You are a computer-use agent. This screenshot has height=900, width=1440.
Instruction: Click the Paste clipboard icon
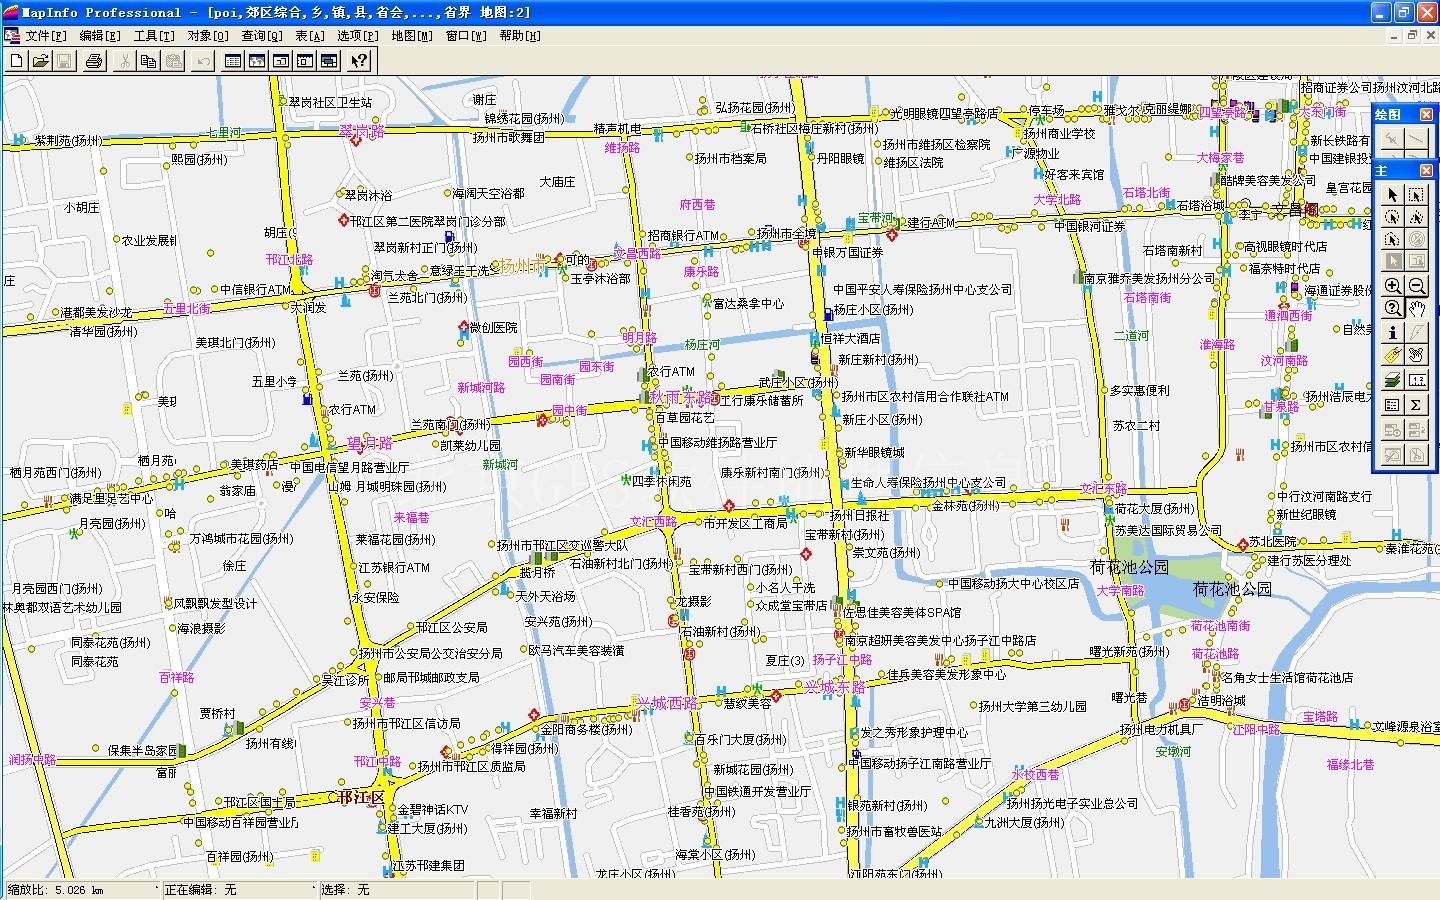(173, 61)
